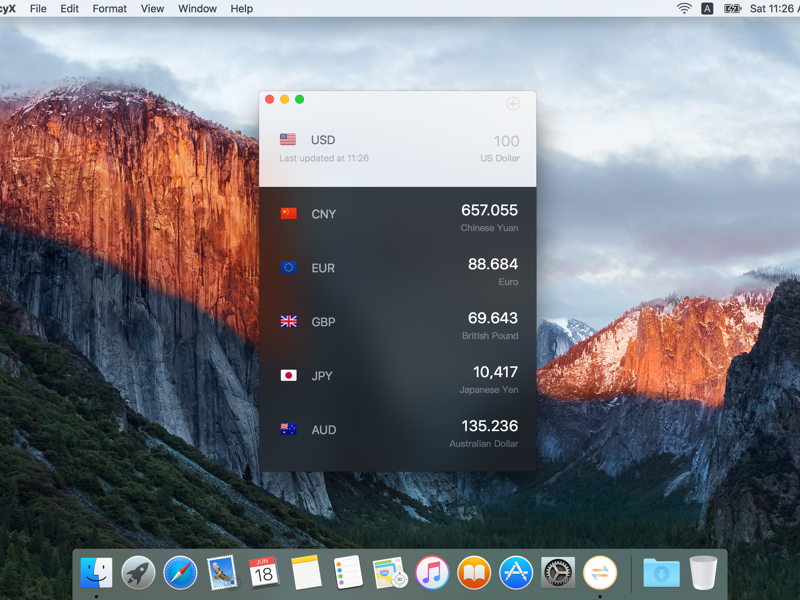Open the App Store from Dock
800x600 pixels.
516,573
